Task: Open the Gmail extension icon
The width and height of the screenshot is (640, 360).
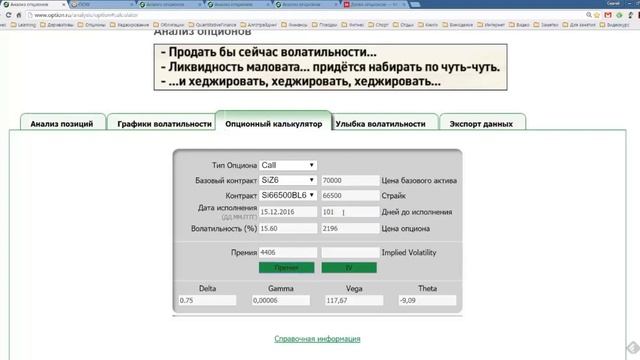Action: (608, 15)
